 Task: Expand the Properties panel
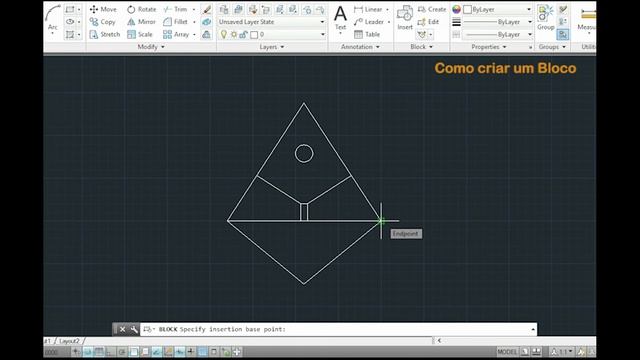click(489, 47)
